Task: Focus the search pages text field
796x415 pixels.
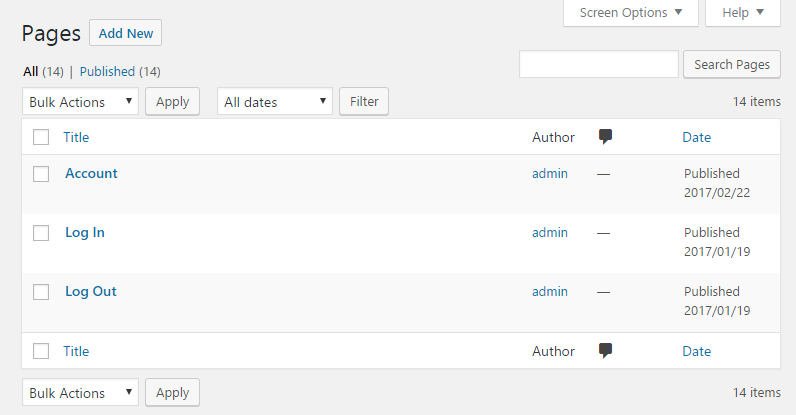Action: point(599,64)
